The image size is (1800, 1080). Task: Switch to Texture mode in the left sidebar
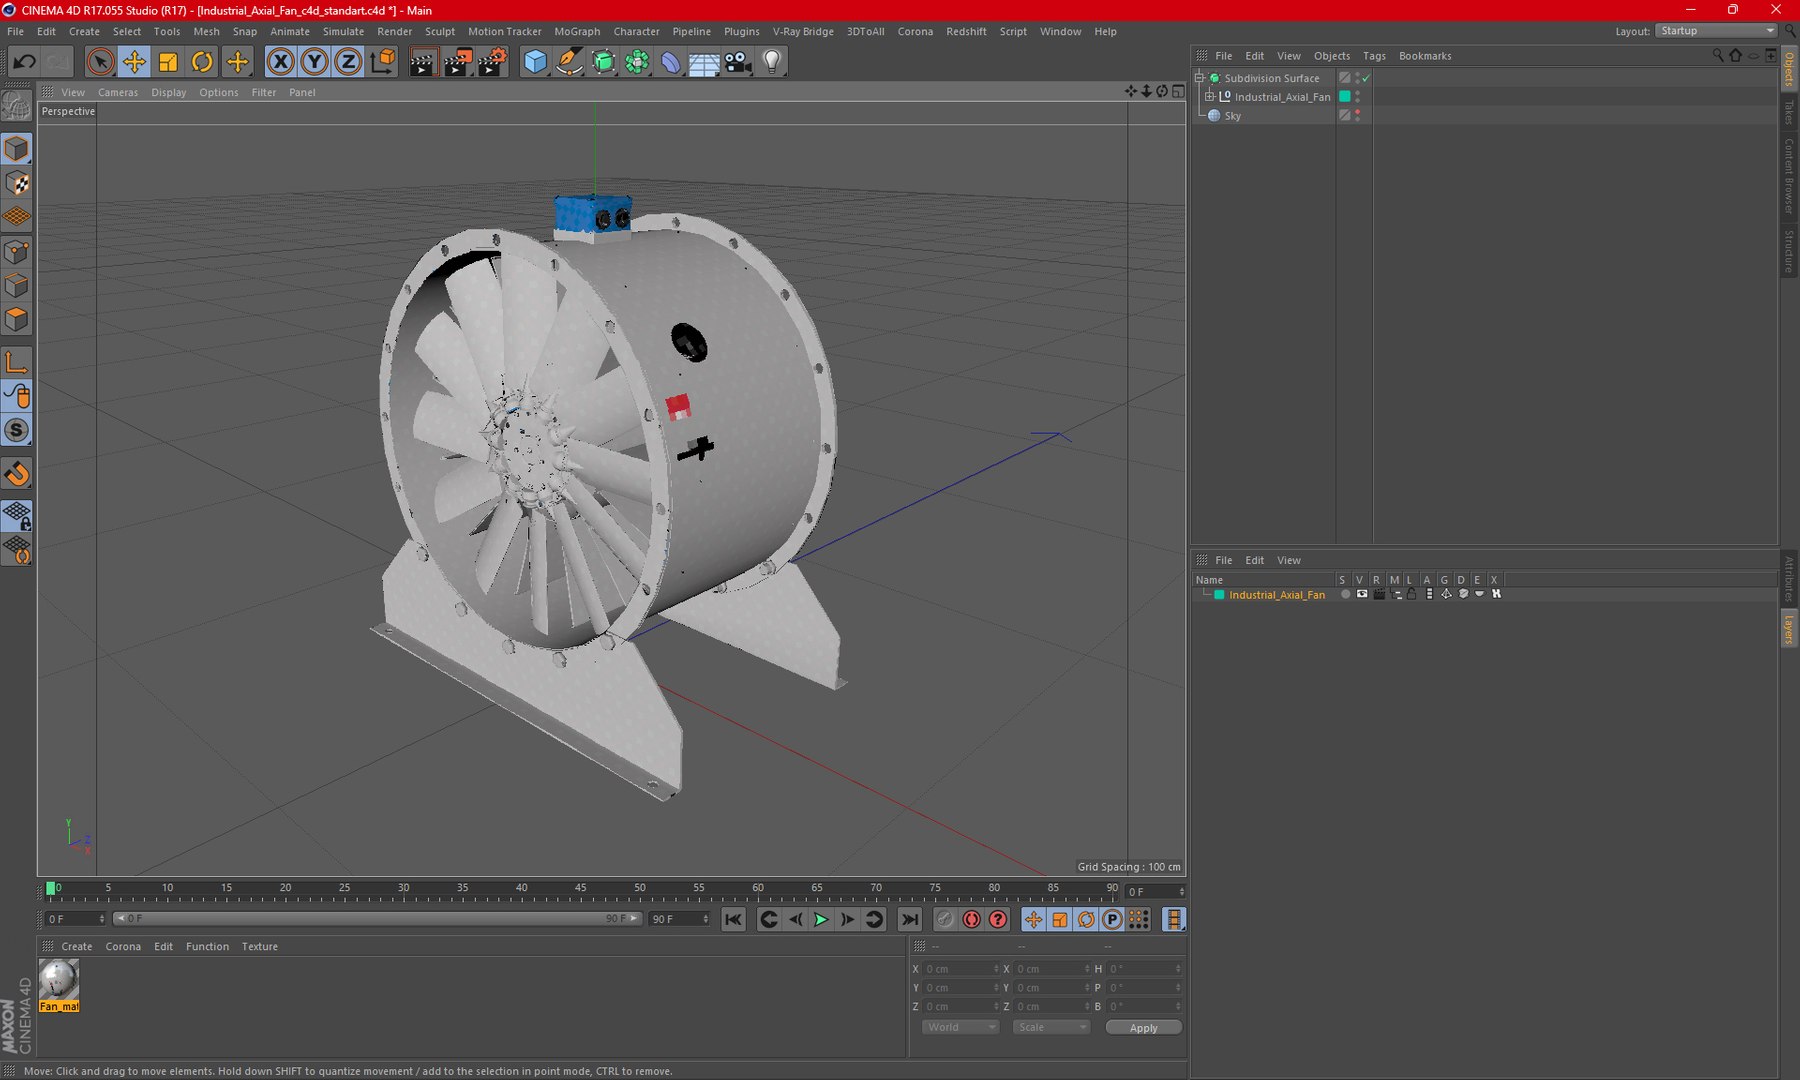point(17,183)
